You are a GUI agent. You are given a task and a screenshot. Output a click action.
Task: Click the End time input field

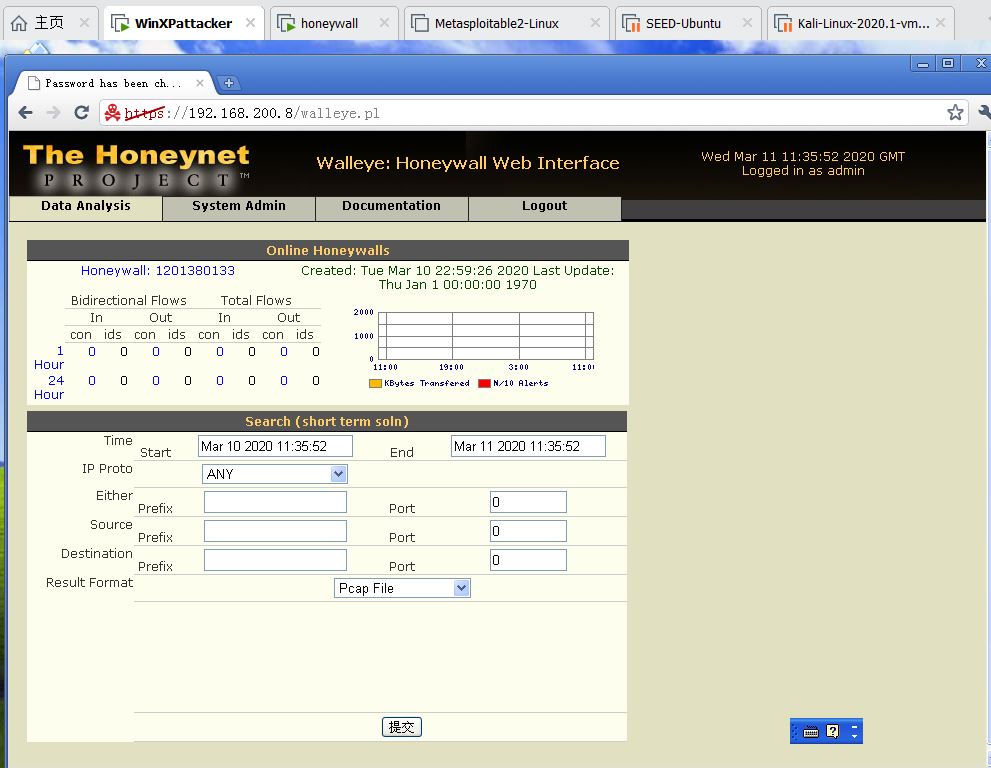click(528, 446)
